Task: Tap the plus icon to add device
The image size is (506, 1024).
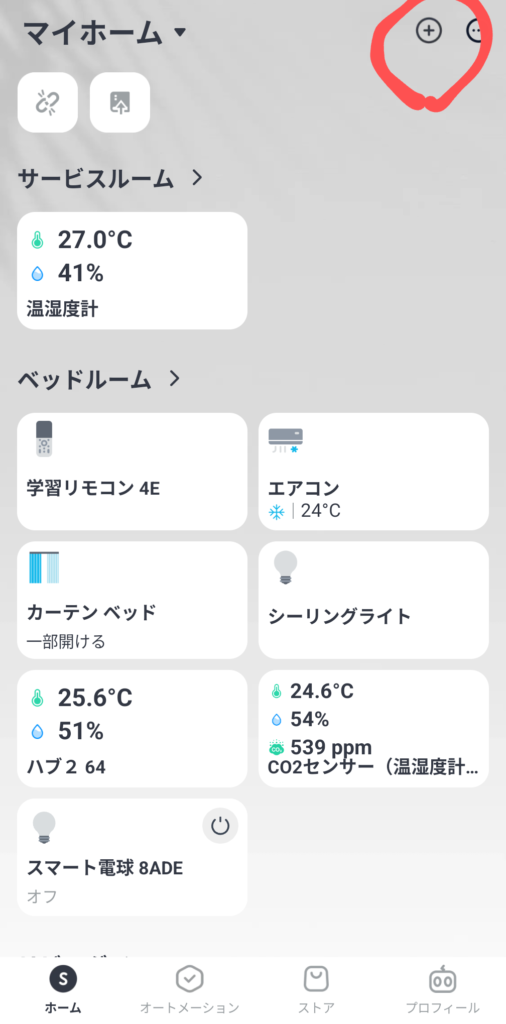Action: click(x=428, y=31)
